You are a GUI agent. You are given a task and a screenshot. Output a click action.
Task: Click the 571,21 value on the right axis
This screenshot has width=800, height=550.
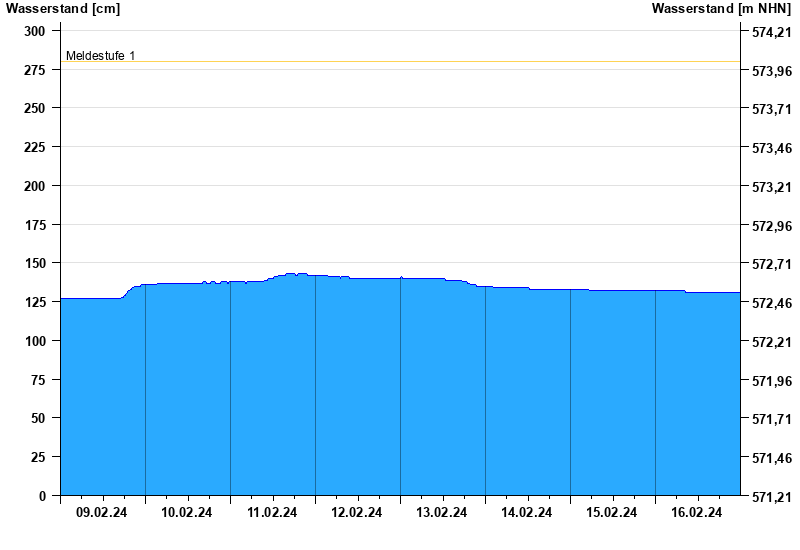pyautogui.click(x=771, y=497)
